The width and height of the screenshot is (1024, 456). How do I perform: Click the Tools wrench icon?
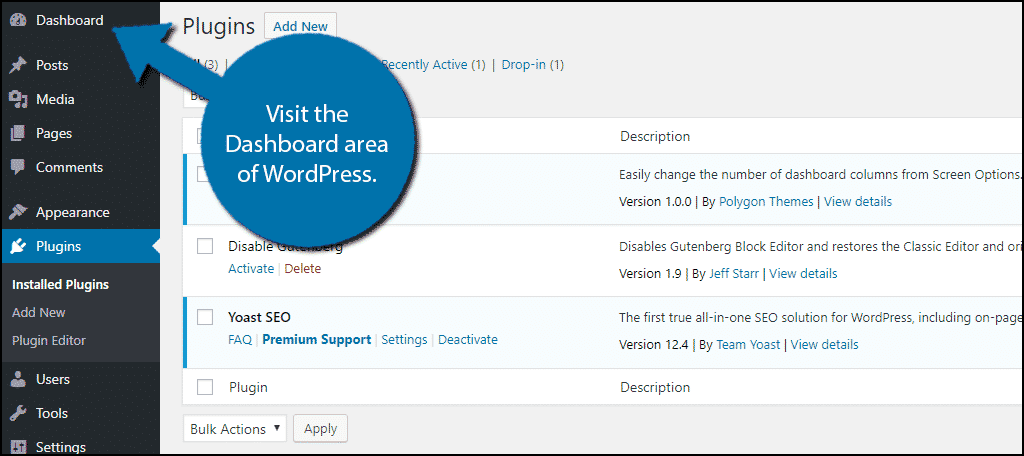click(18, 413)
